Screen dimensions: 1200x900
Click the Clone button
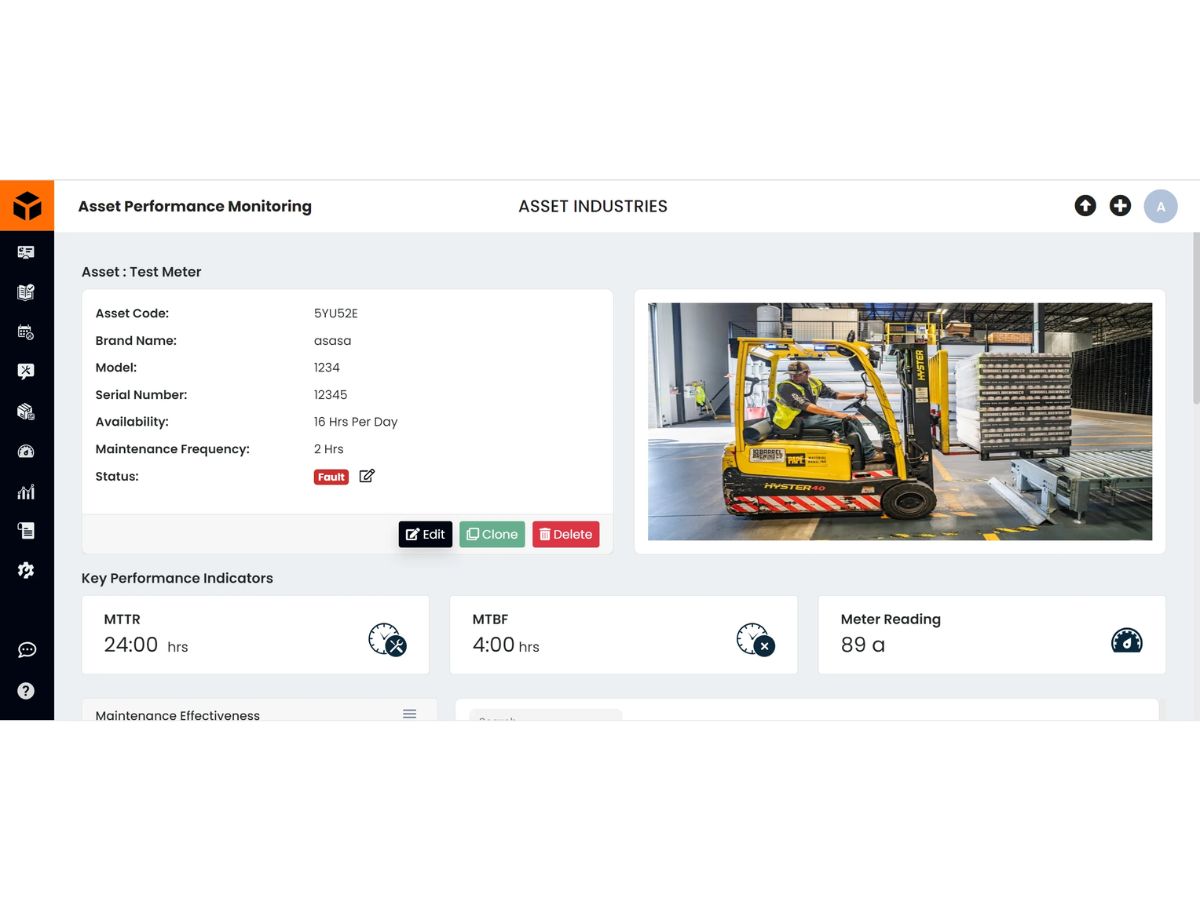click(x=492, y=534)
